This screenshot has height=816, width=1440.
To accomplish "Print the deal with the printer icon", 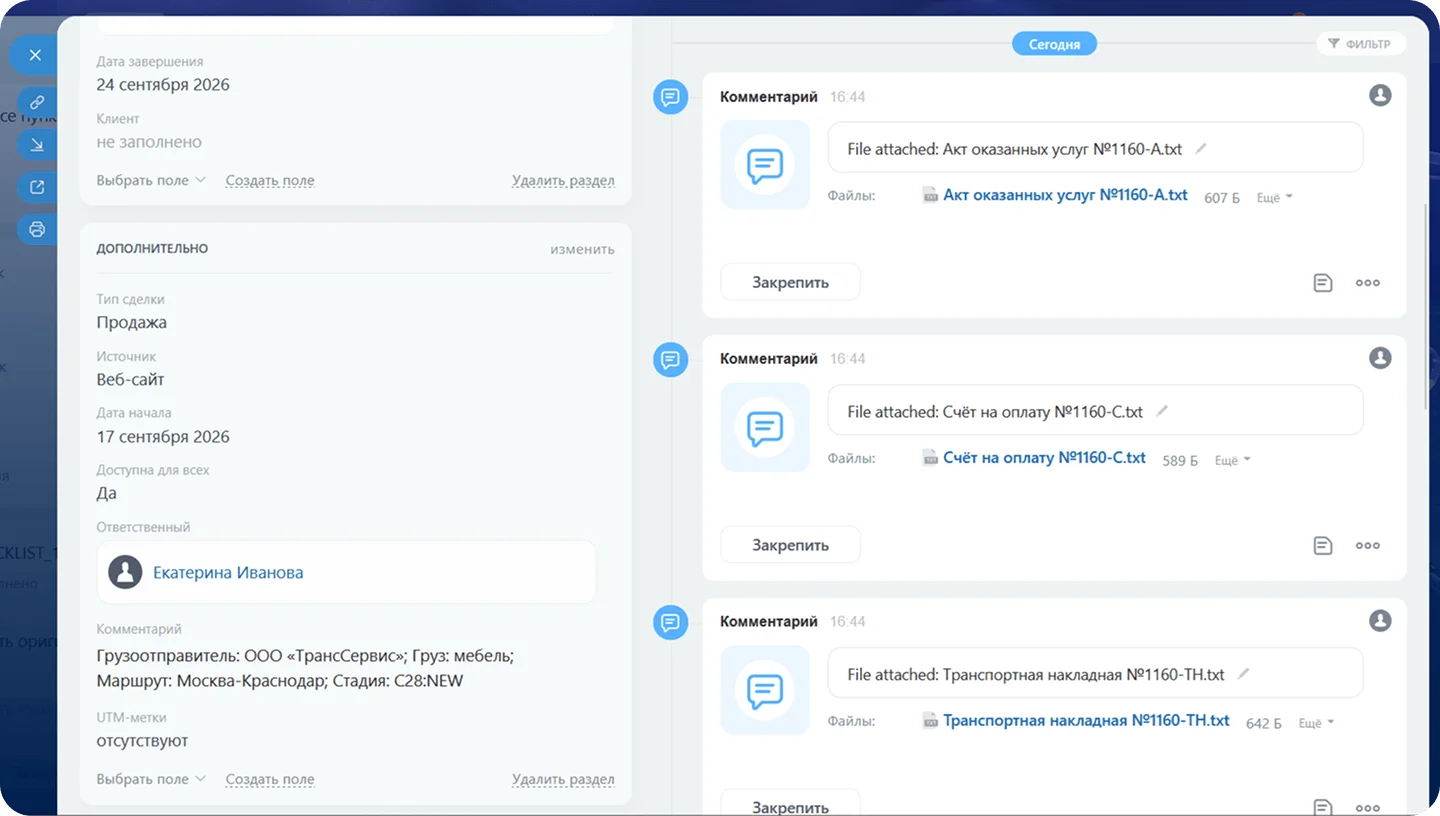I will click(x=37, y=229).
